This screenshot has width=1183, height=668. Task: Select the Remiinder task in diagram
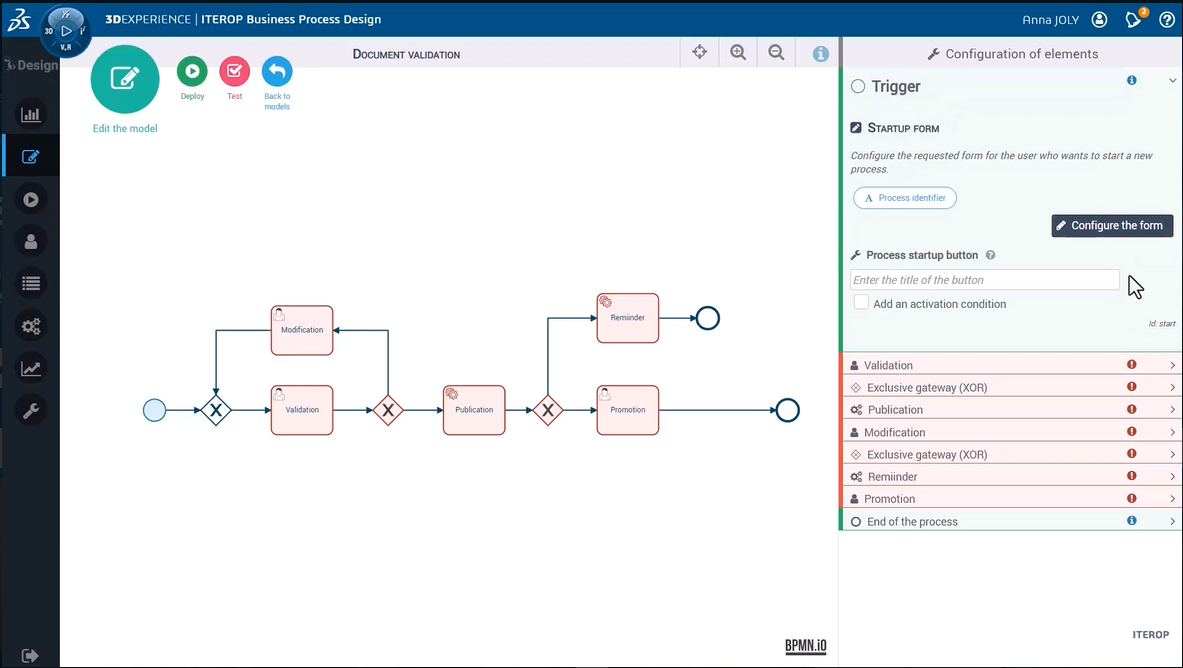click(x=628, y=318)
